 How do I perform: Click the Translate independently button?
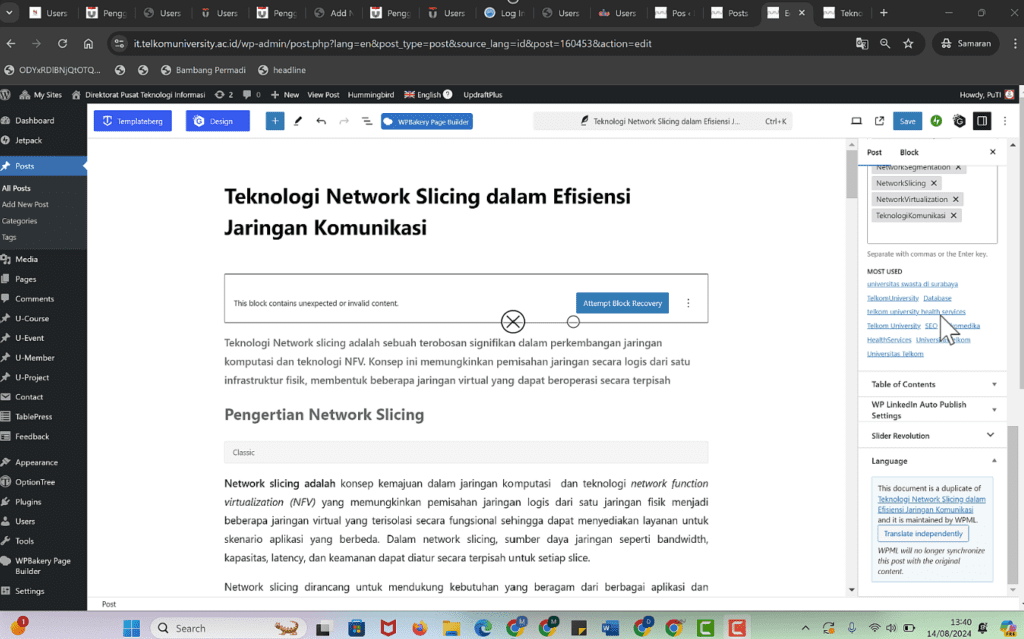[x=922, y=533]
